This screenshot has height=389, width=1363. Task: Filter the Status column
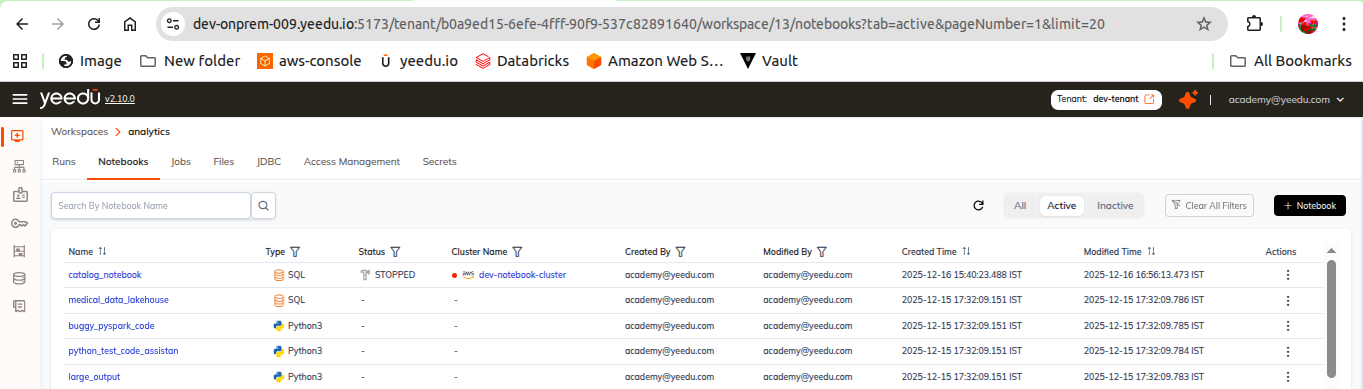395,252
